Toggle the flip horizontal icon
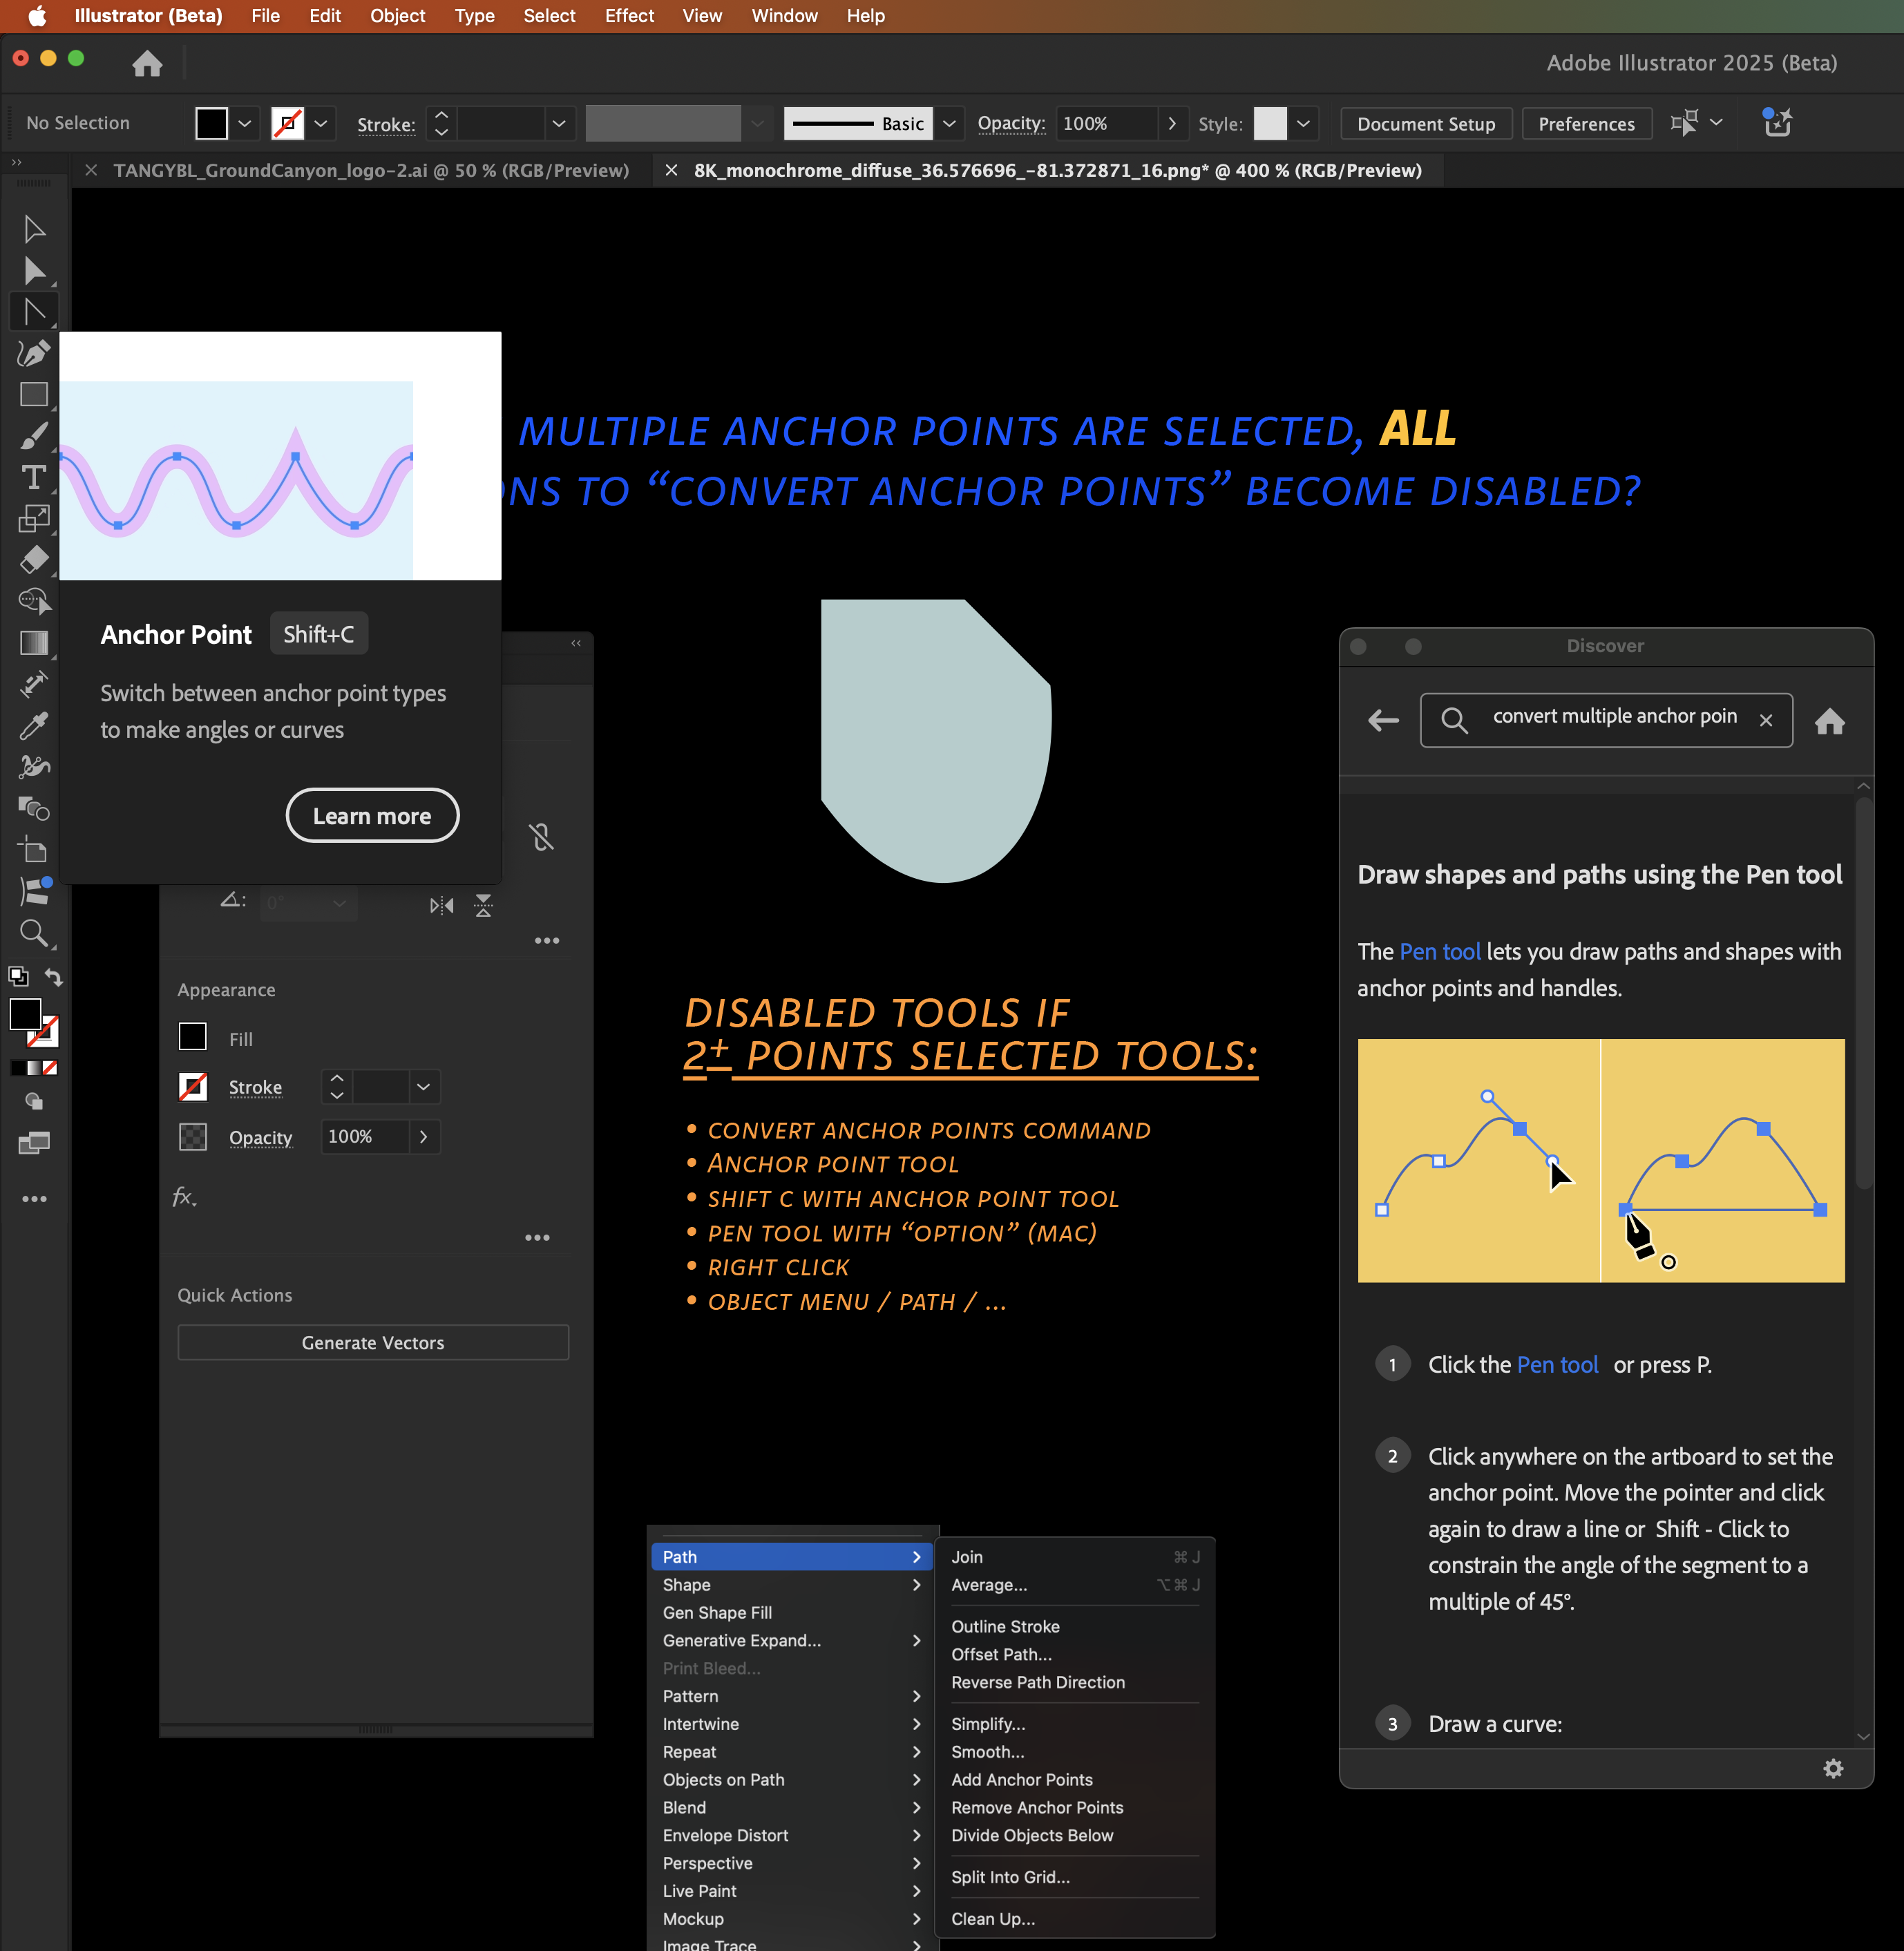Screen dimensions: 1904x1951 pos(441,905)
